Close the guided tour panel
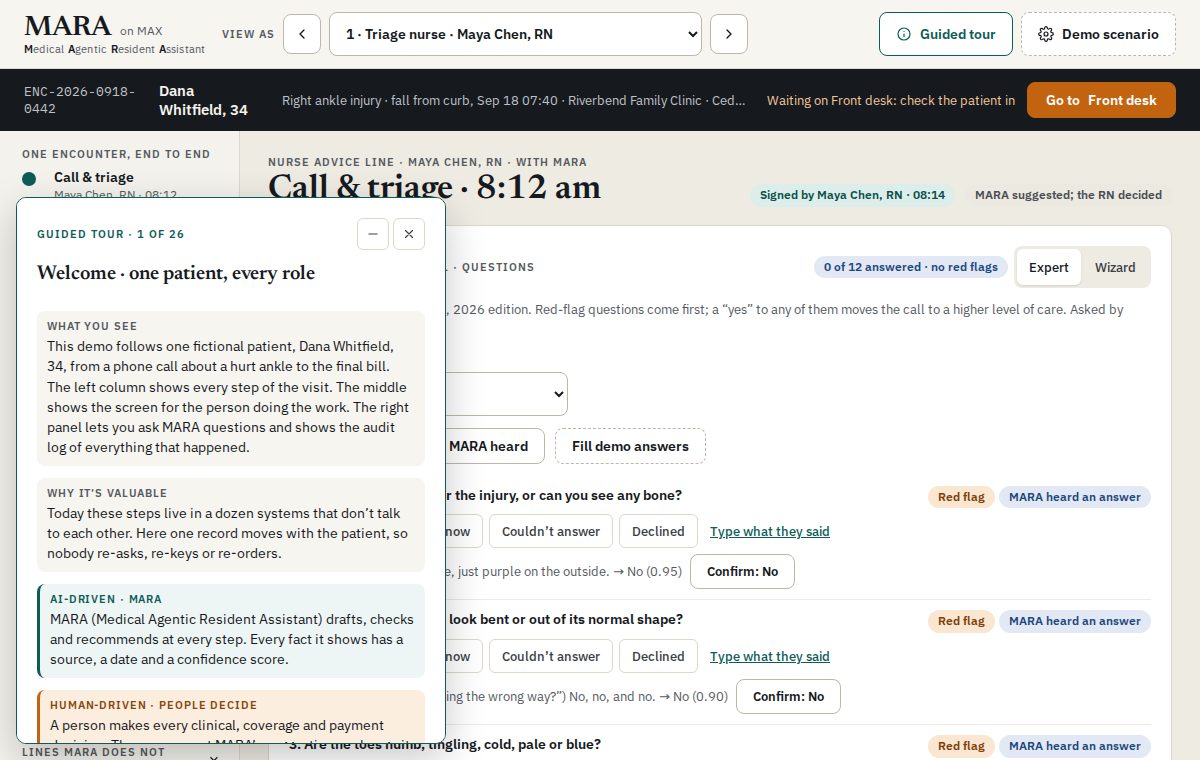This screenshot has width=1200, height=760. (x=409, y=234)
